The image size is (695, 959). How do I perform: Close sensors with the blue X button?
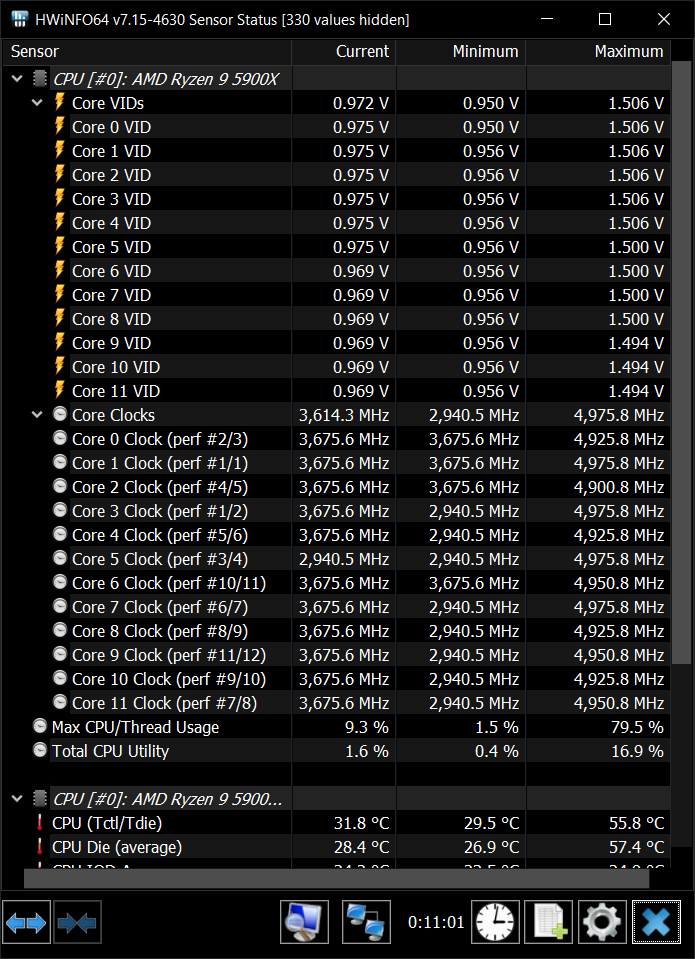click(656, 922)
